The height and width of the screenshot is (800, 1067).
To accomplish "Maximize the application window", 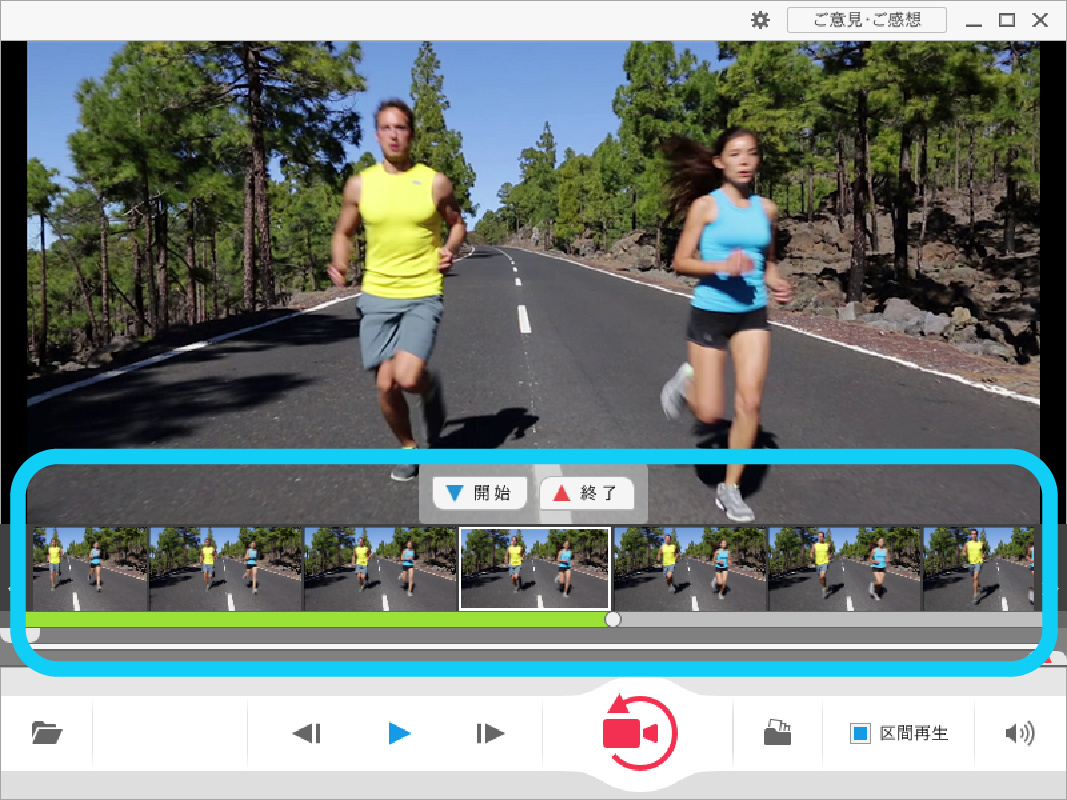I will pos(1007,20).
